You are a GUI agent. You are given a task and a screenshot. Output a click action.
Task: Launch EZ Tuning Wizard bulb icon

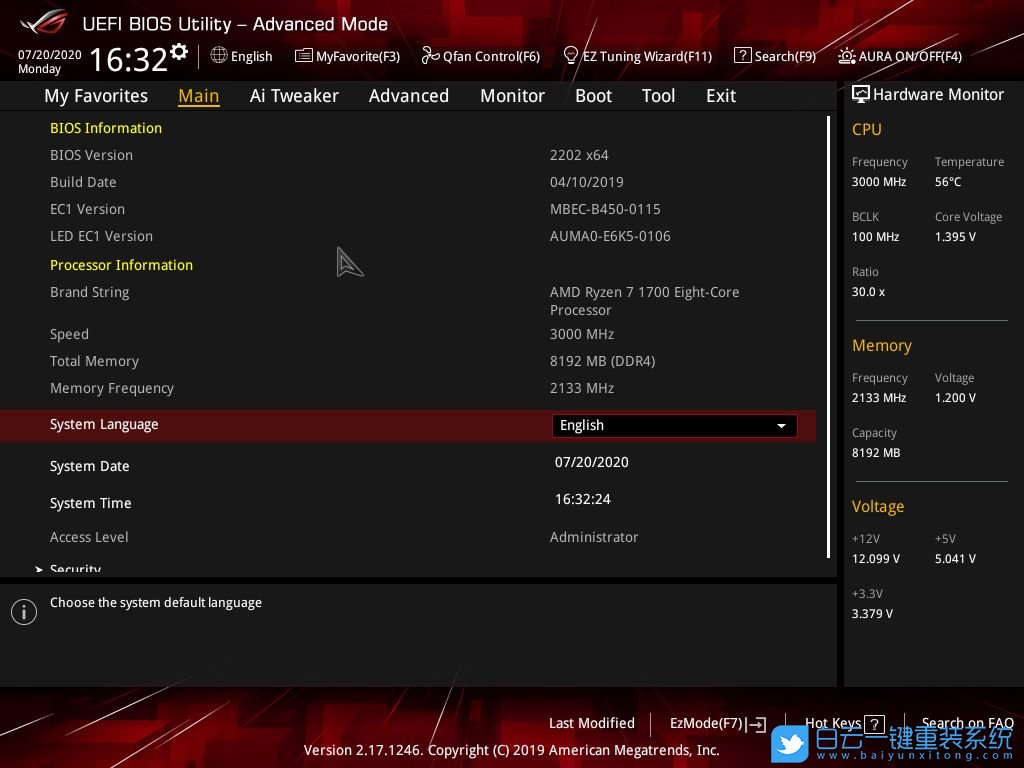[x=571, y=55]
